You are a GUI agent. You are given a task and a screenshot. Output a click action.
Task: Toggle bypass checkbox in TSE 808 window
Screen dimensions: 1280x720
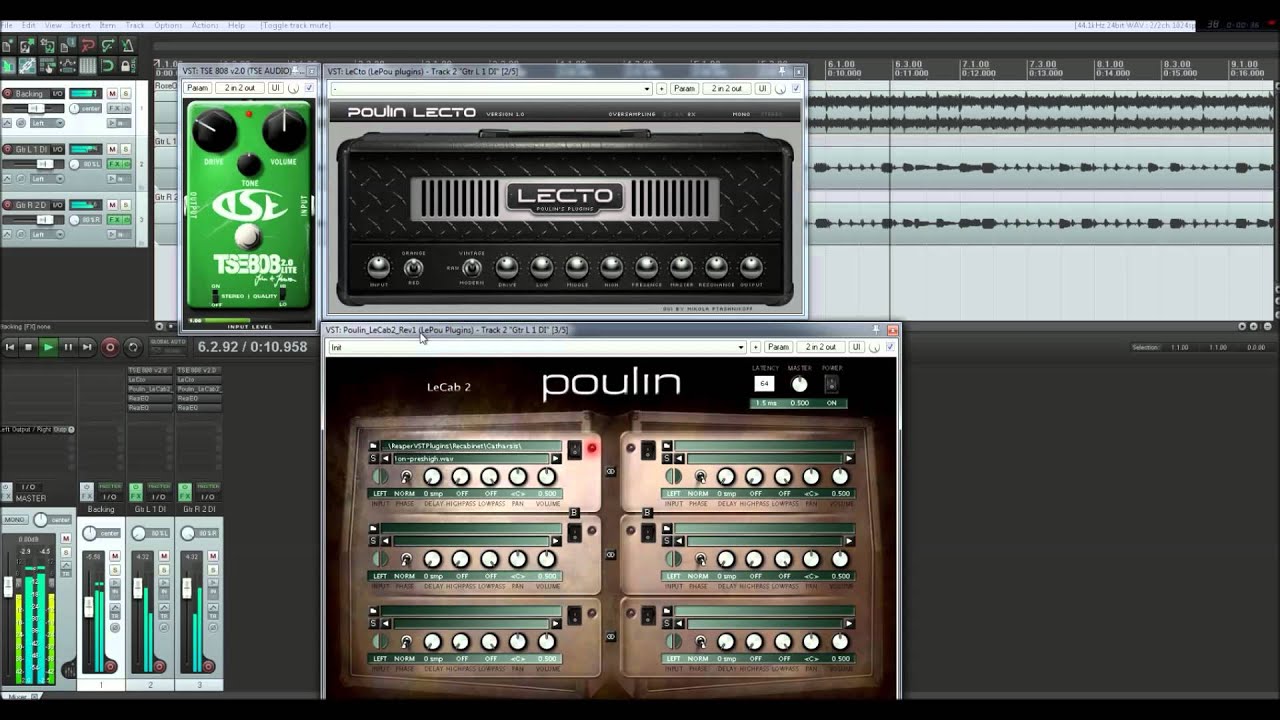309,88
